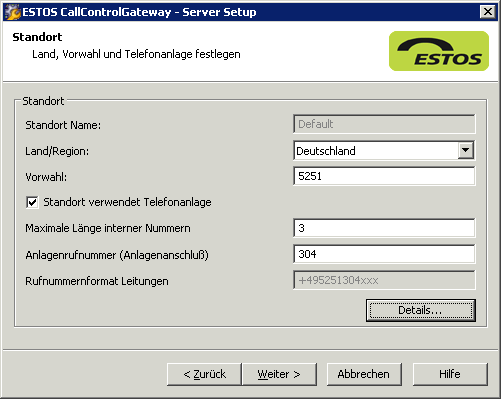Continue with the Weiter button
The width and height of the screenshot is (501, 399).
(279, 374)
